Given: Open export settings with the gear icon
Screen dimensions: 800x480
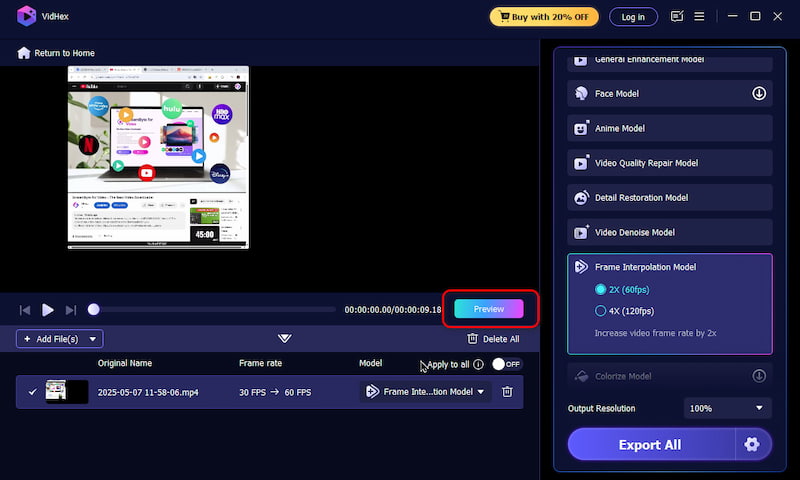Looking at the screenshot, I should (753, 444).
